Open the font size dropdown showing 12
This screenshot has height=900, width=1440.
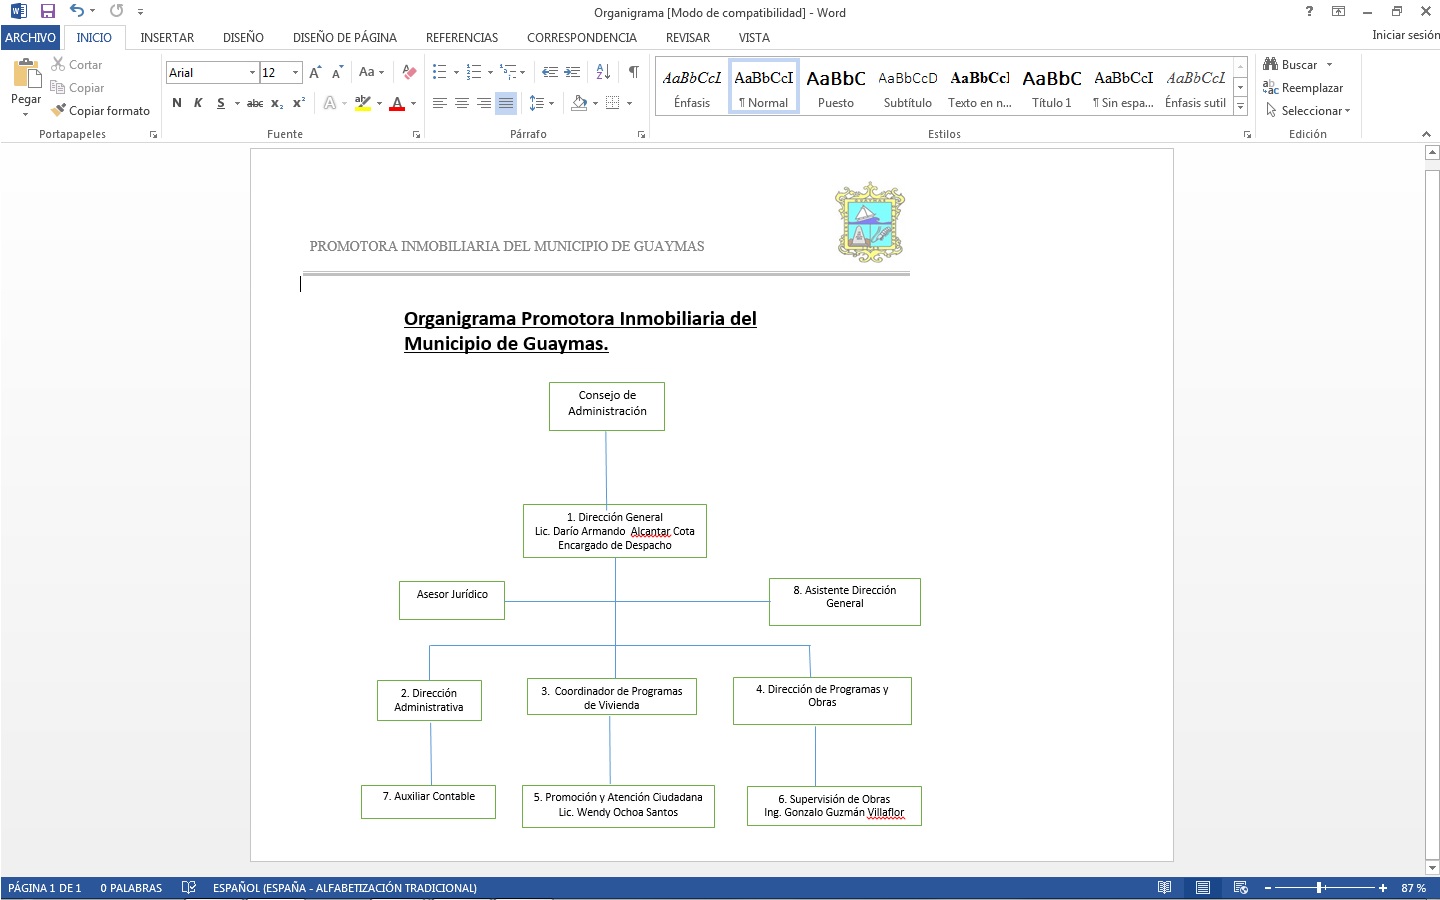[295, 73]
